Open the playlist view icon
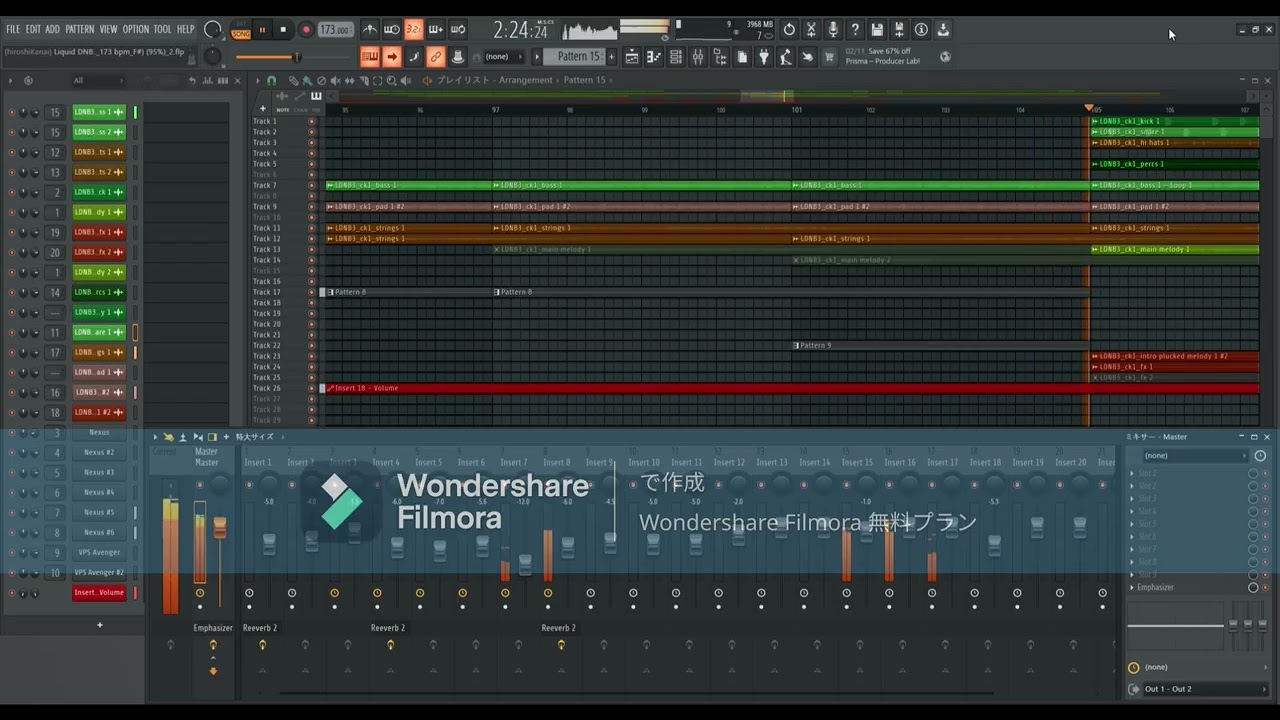The image size is (1280, 720). point(631,57)
